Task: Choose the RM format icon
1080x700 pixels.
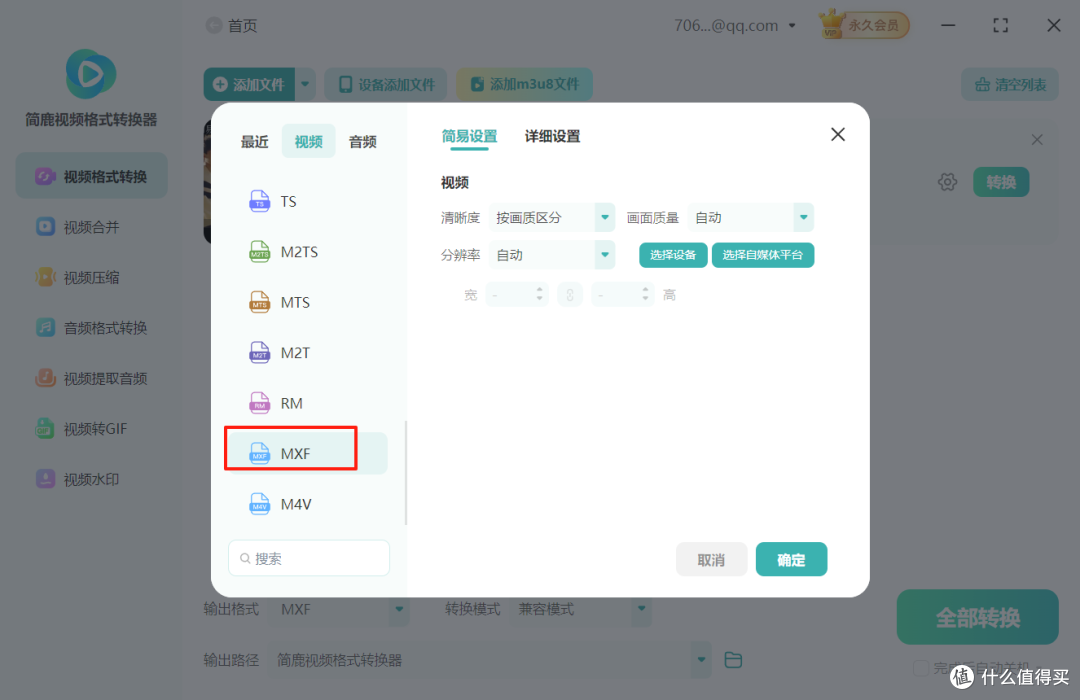Action: 259,403
